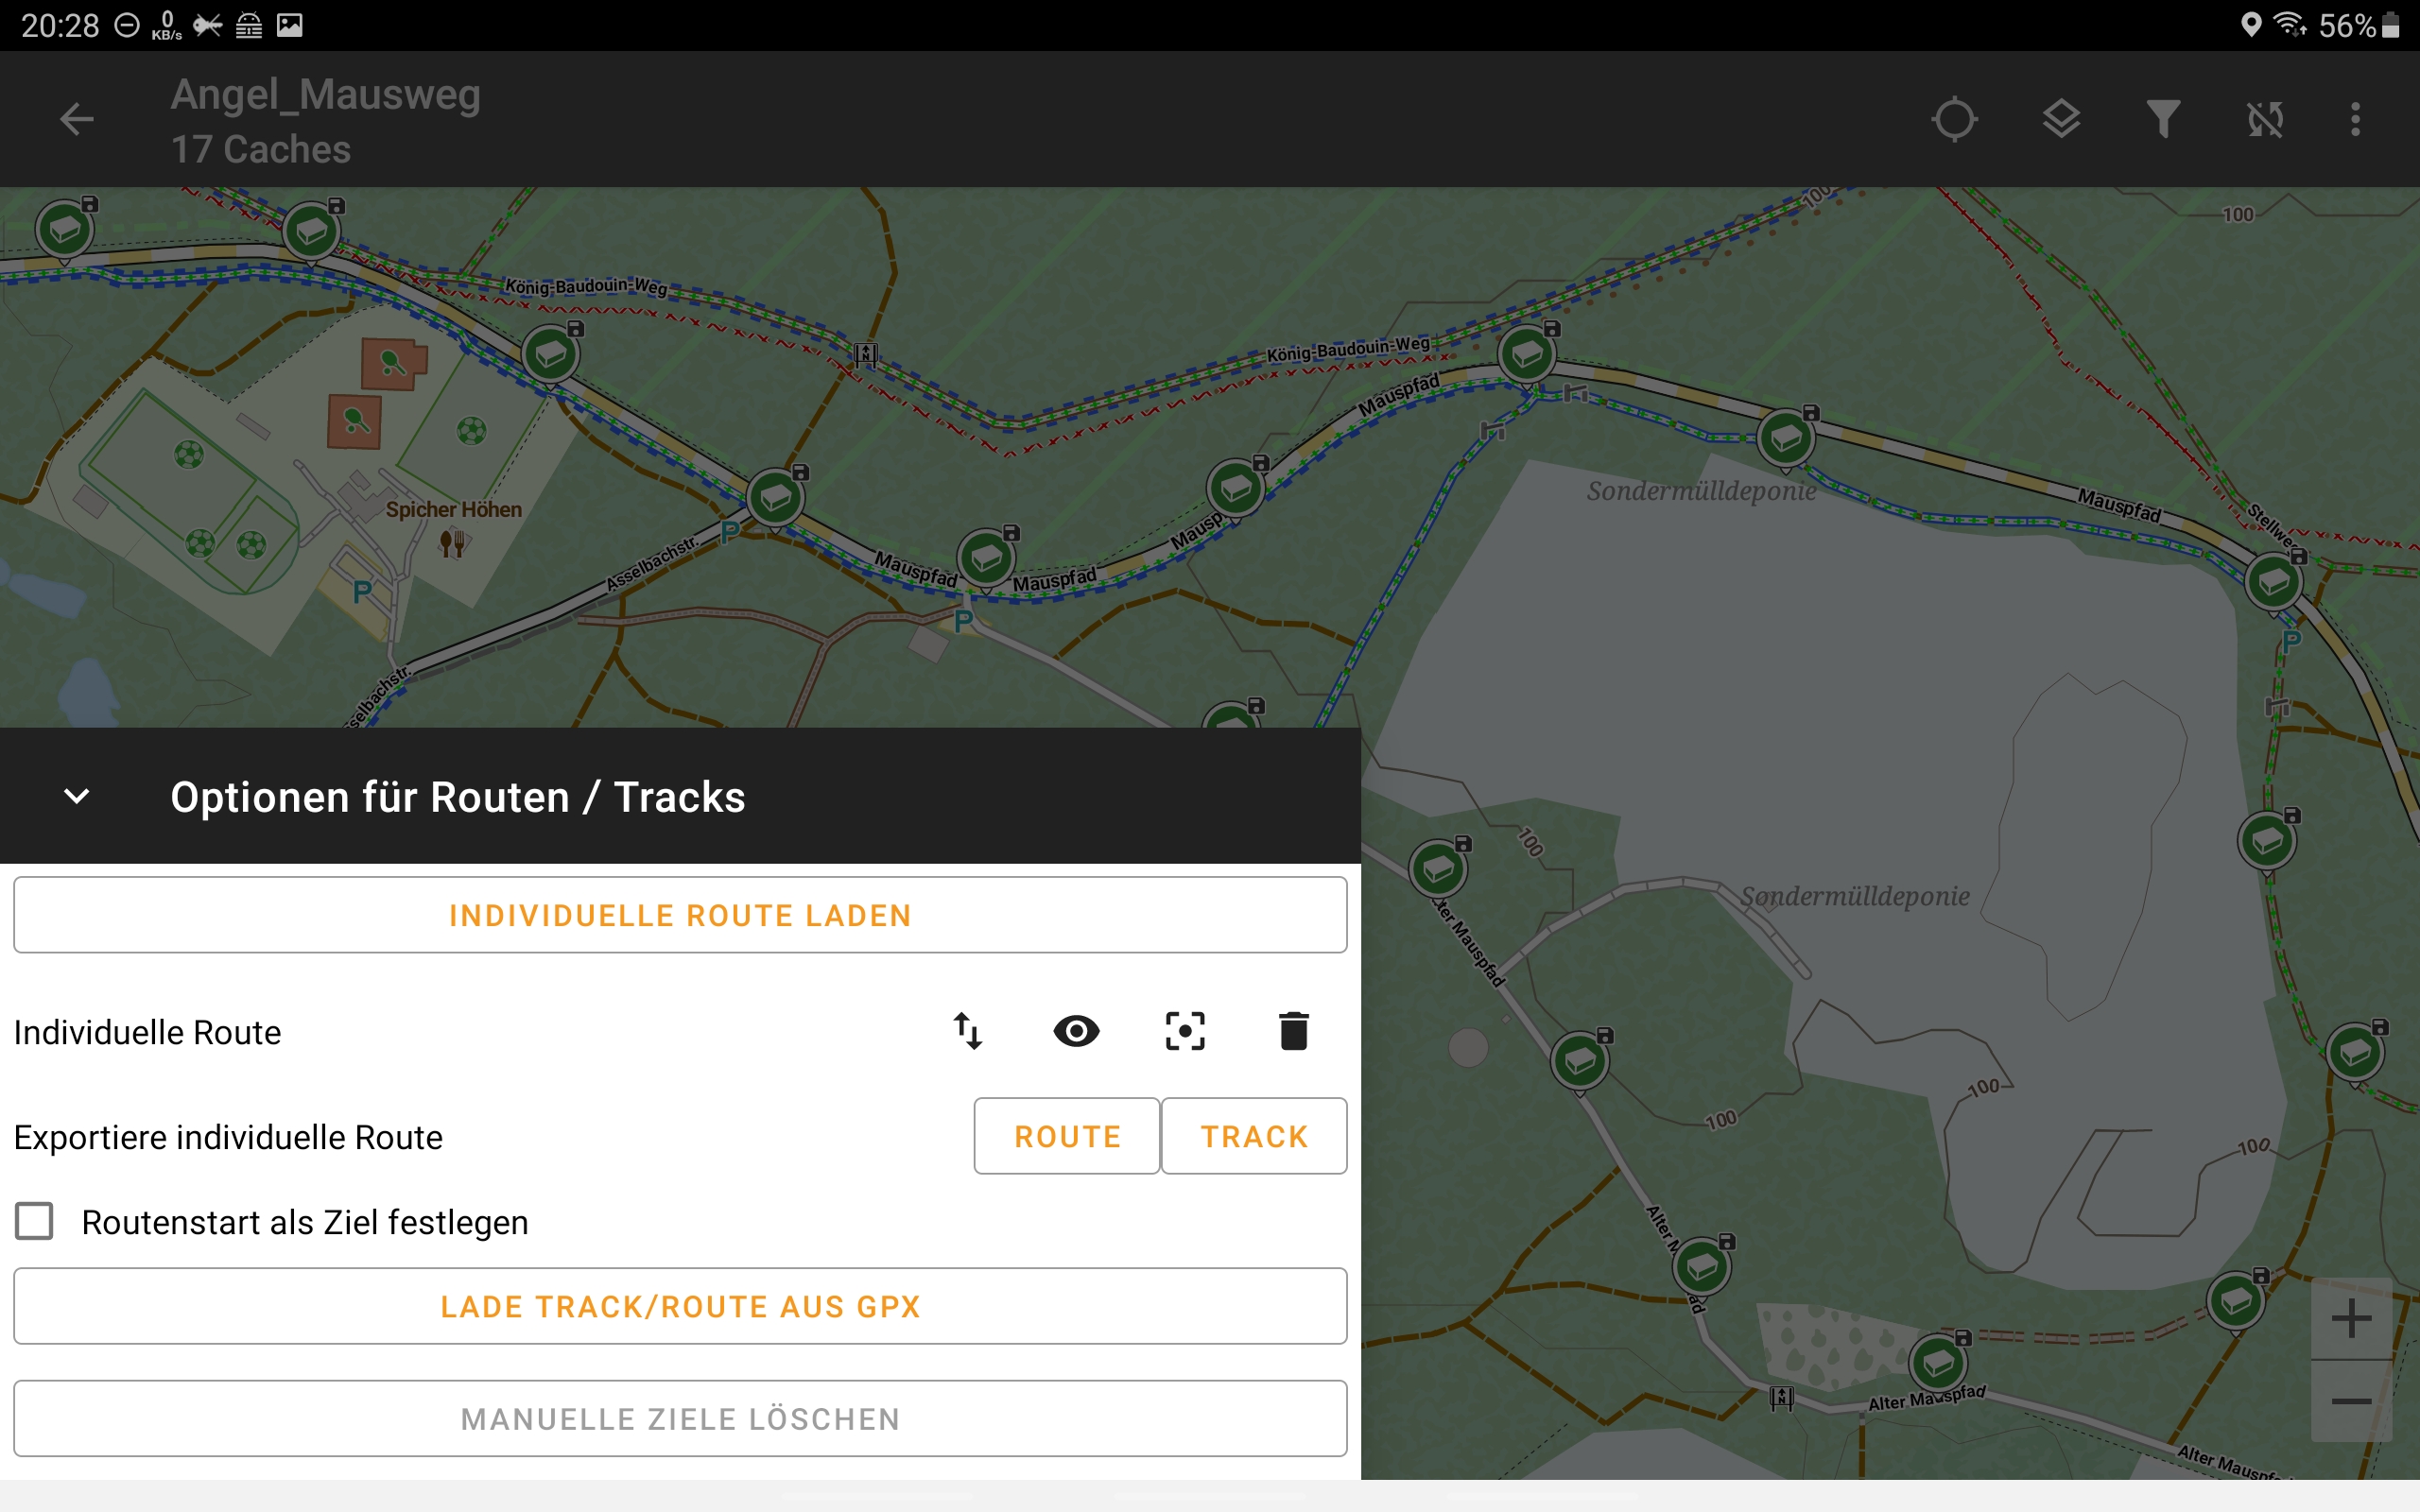Image resolution: width=2420 pixels, height=1512 pixels.
Task: Reverse the individual route direction
Action: click(x=968, y=1031)
